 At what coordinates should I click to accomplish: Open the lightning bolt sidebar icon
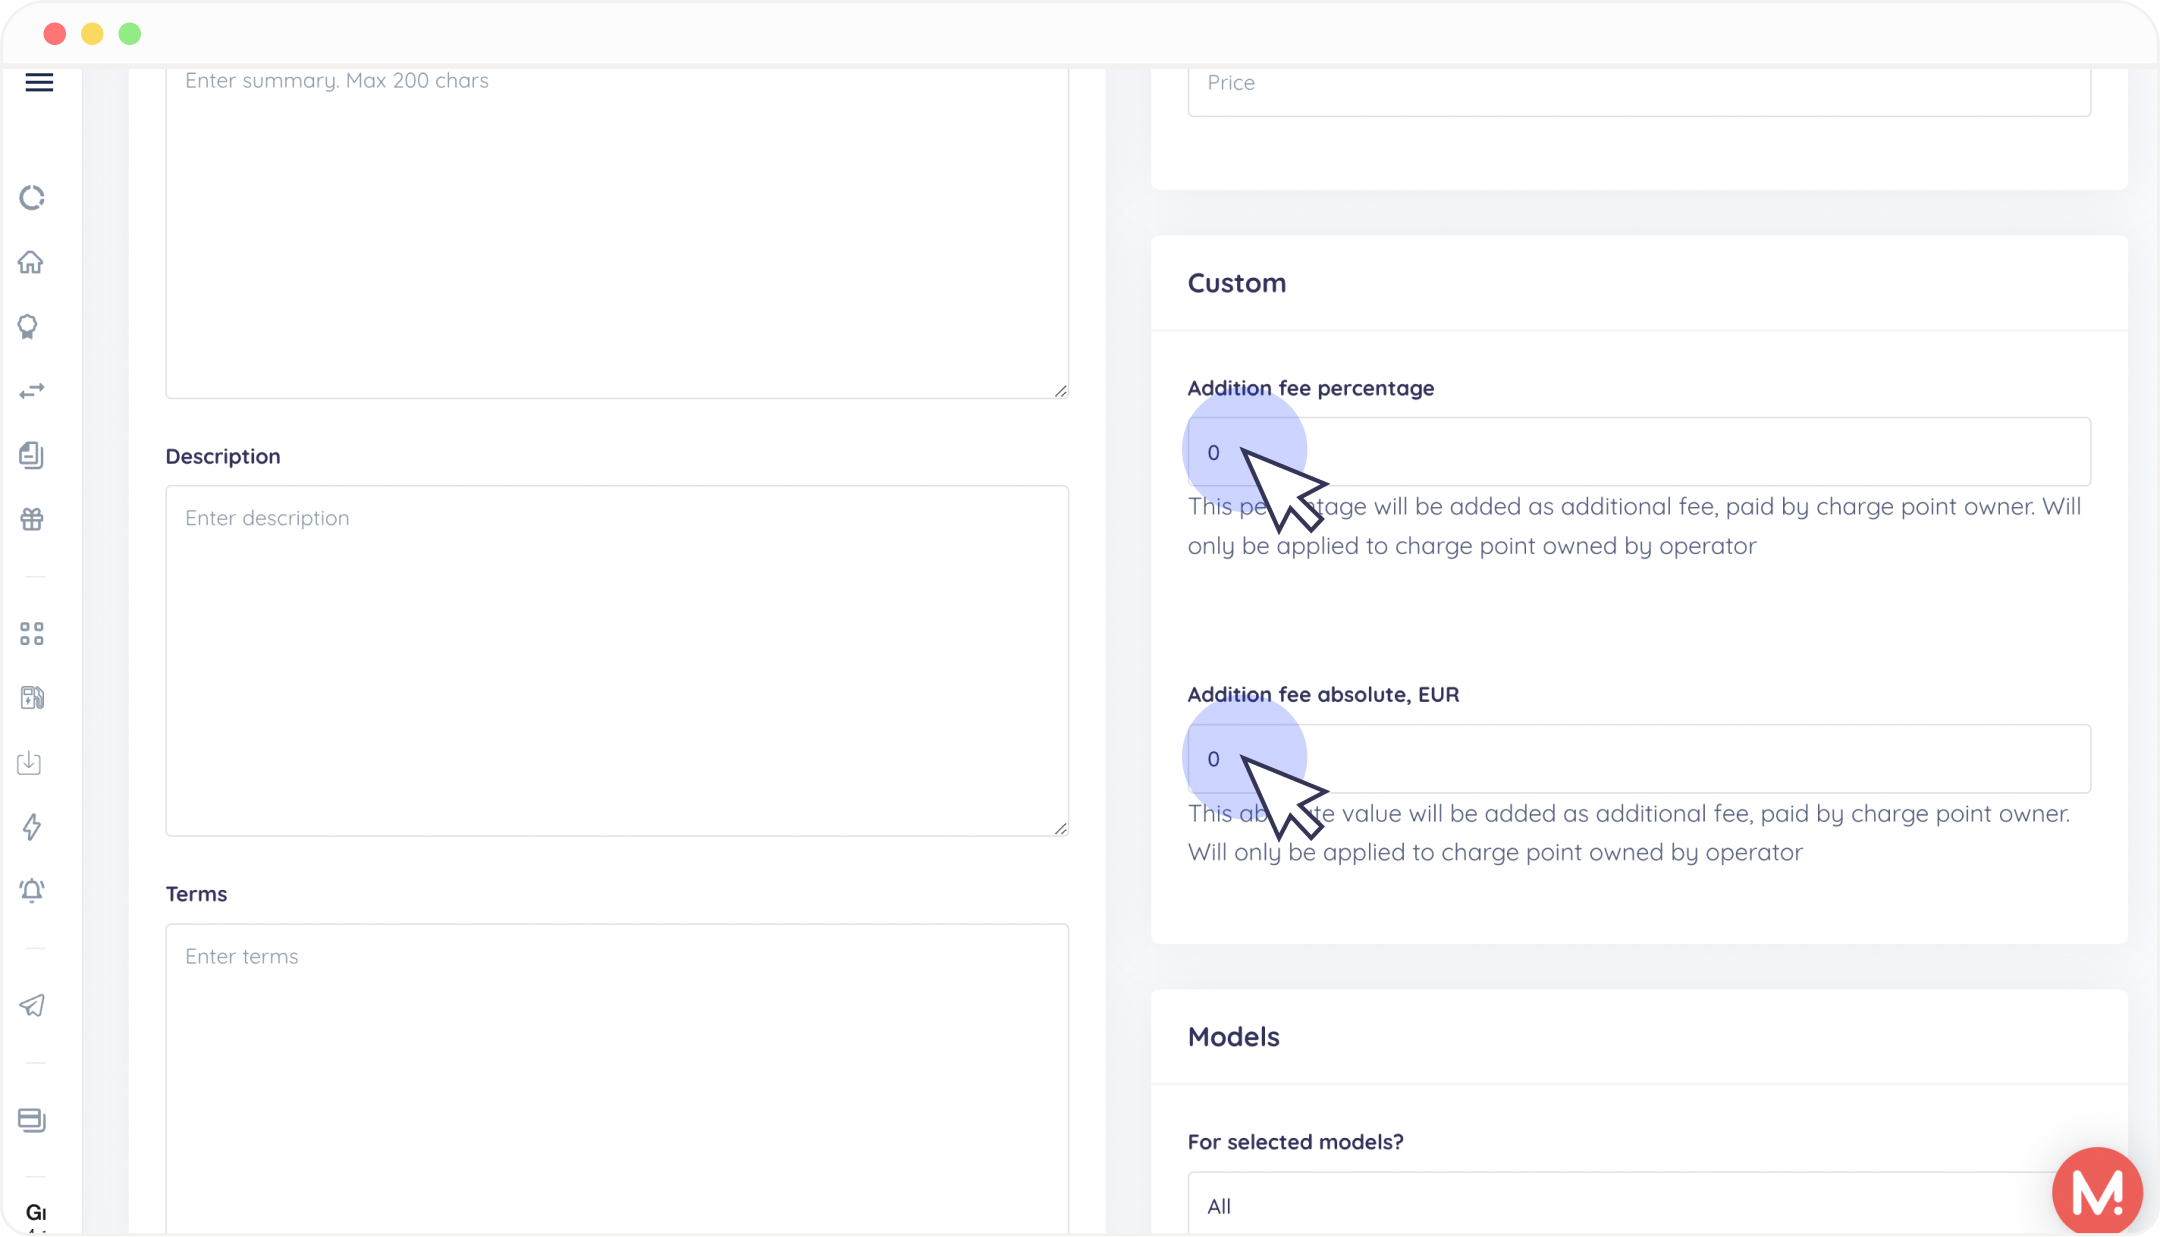click(32, 827)
